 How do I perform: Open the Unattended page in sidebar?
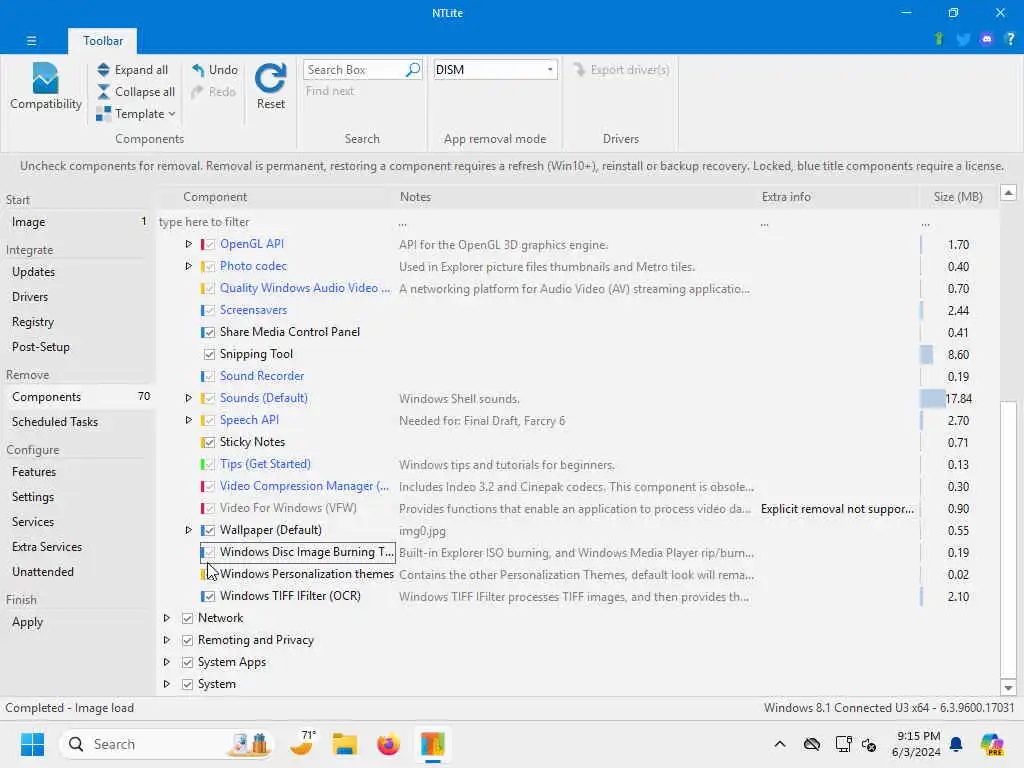42,571
